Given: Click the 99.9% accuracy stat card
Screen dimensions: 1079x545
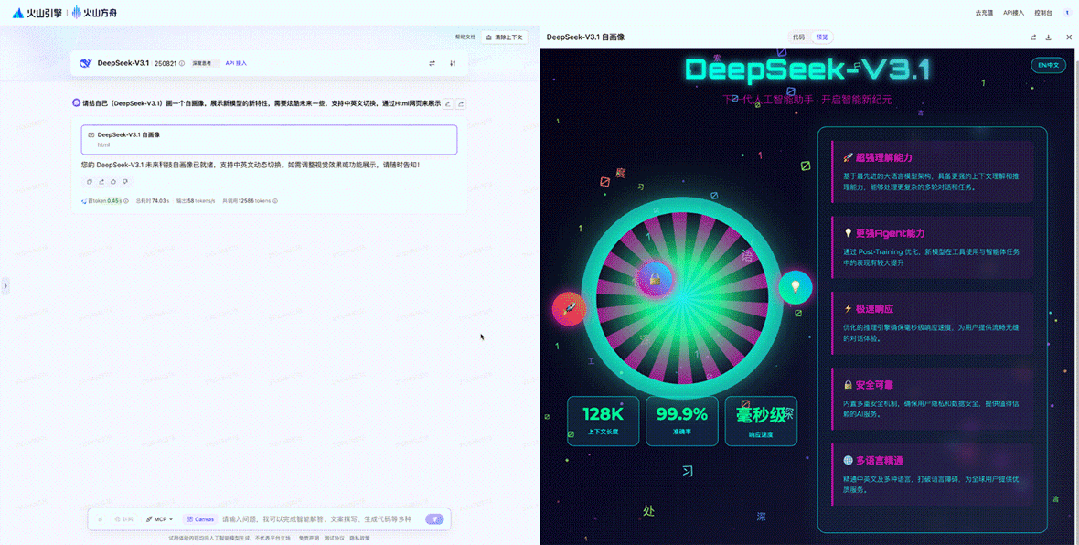Looking at the screenshot, I should coord(682,421).
